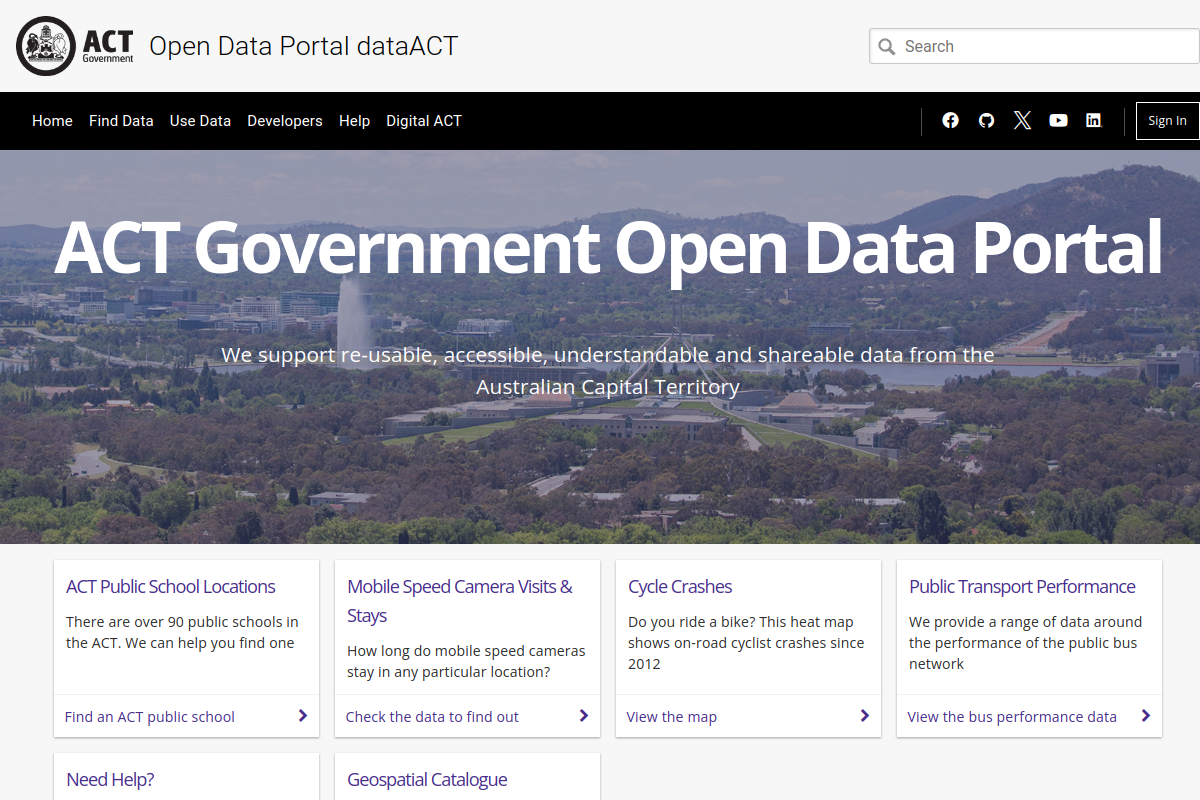Click chevron beside View the bus performance data
Screen dimensions: 1200x800
1145,716
